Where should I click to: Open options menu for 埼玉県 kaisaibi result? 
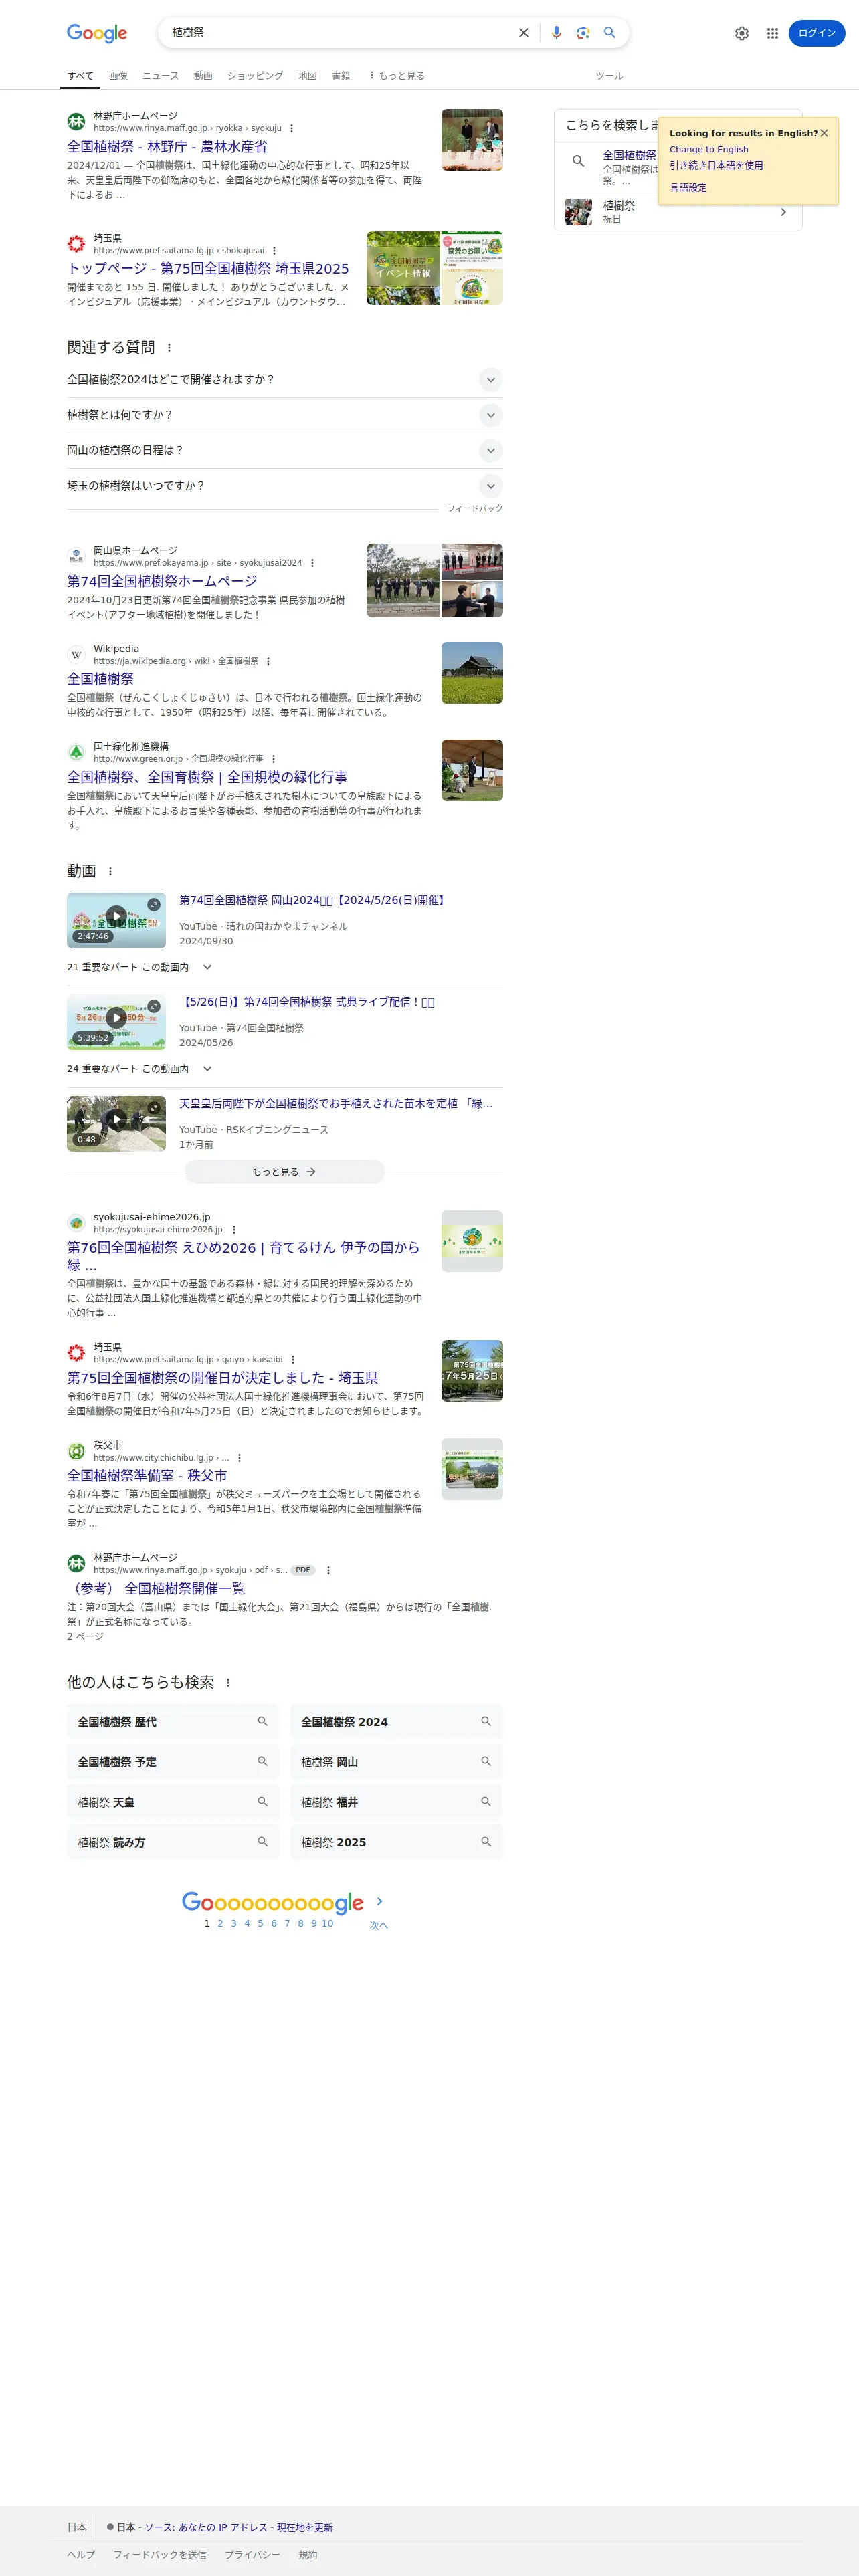293,1359
